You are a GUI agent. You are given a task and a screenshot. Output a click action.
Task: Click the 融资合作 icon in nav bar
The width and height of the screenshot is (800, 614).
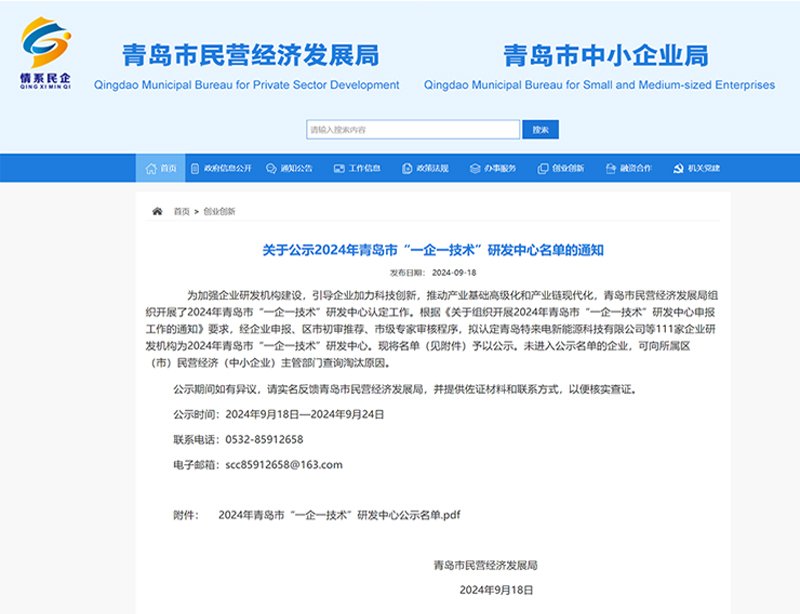click(x=610, y=168)
